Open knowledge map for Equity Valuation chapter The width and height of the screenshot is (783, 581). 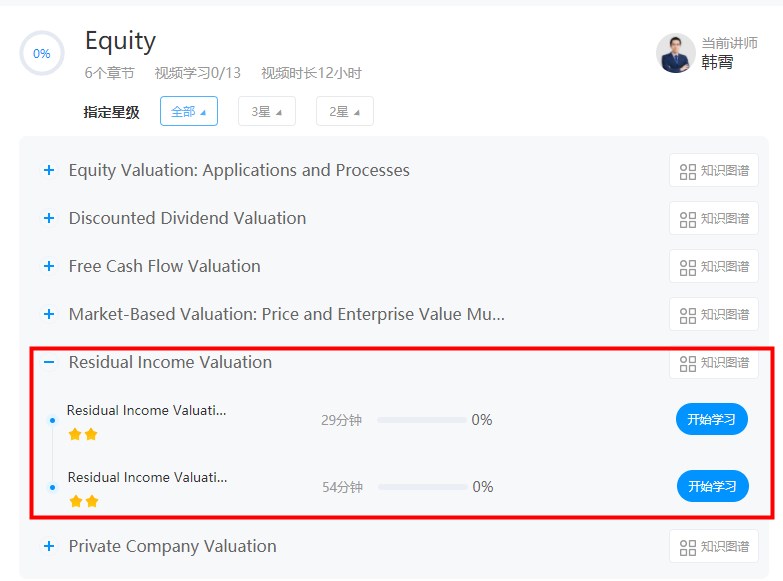pyautogui.click(x=713, y=171)
